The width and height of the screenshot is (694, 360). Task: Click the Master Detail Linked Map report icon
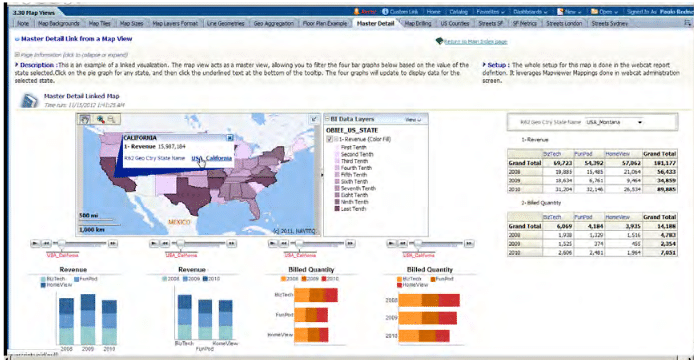pos(29,101)
